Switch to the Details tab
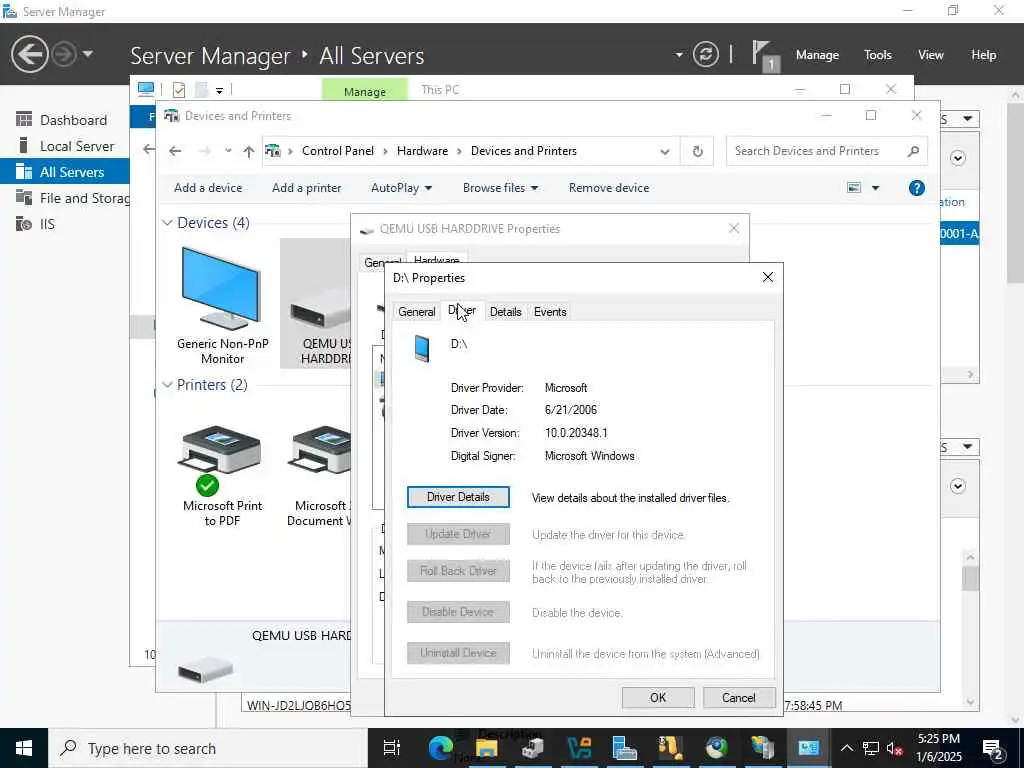 click(x=505, y=312)
